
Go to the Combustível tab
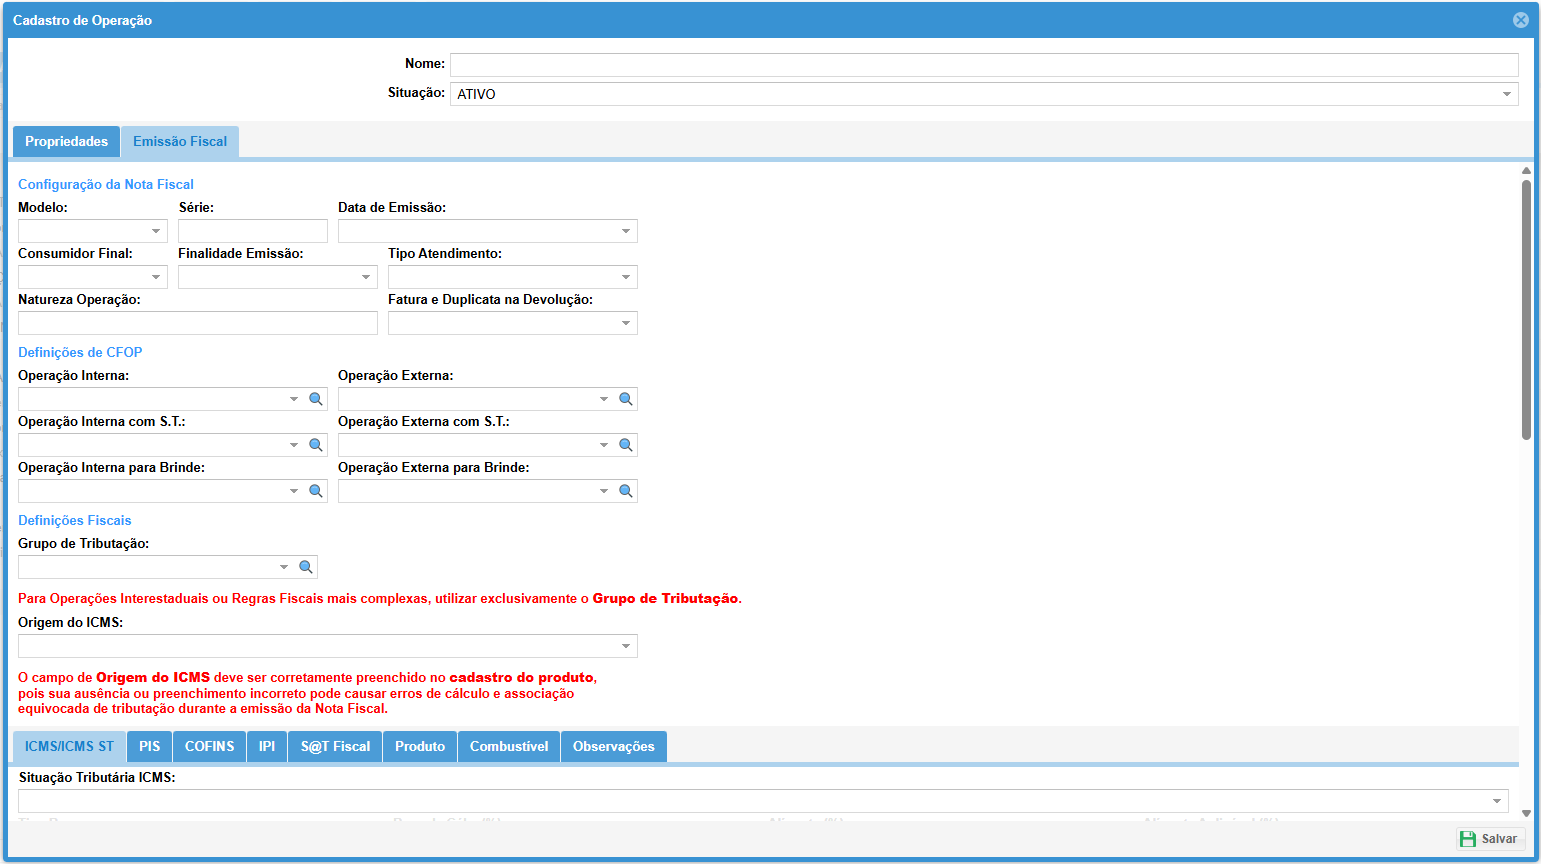pyautogui.click(x=509, y=747)
